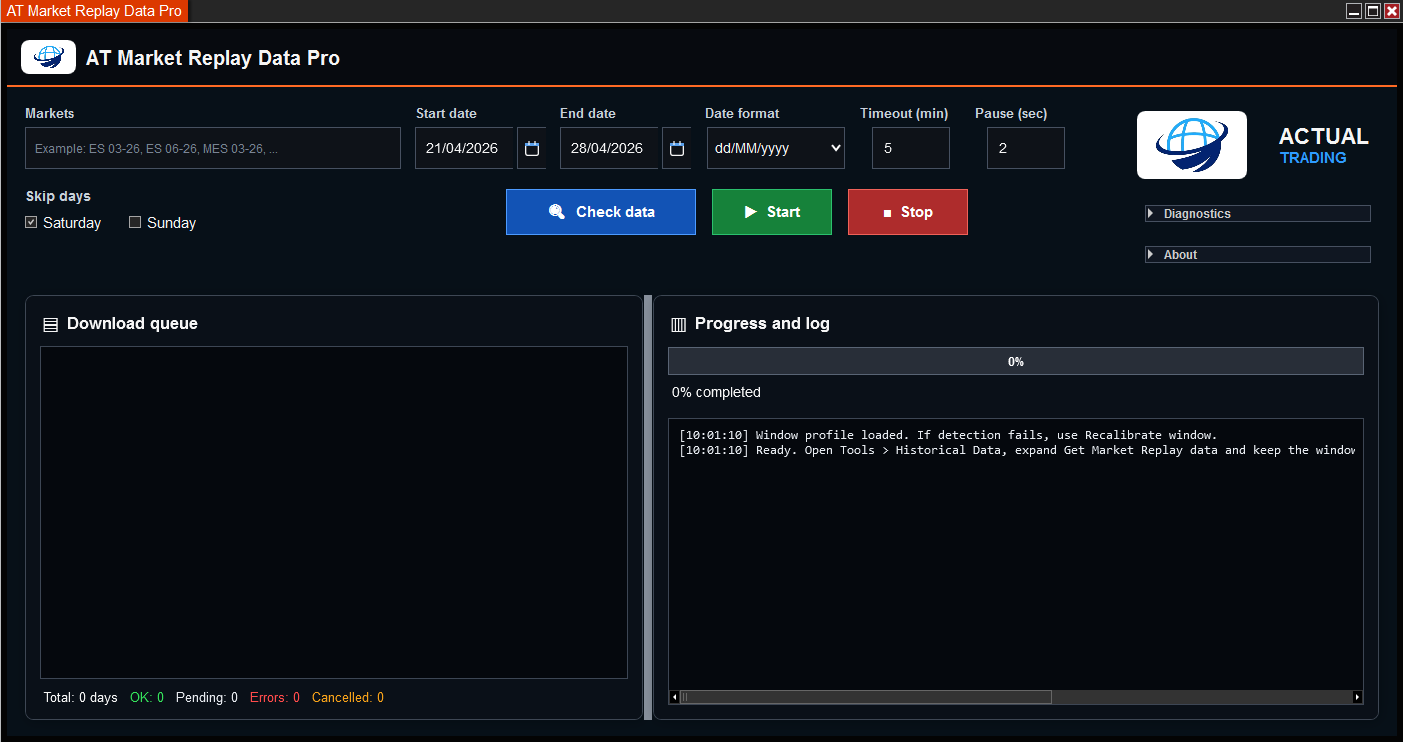Click the "ACTUAL" brand text
1403x742 pixels.
pos(1324,136)
